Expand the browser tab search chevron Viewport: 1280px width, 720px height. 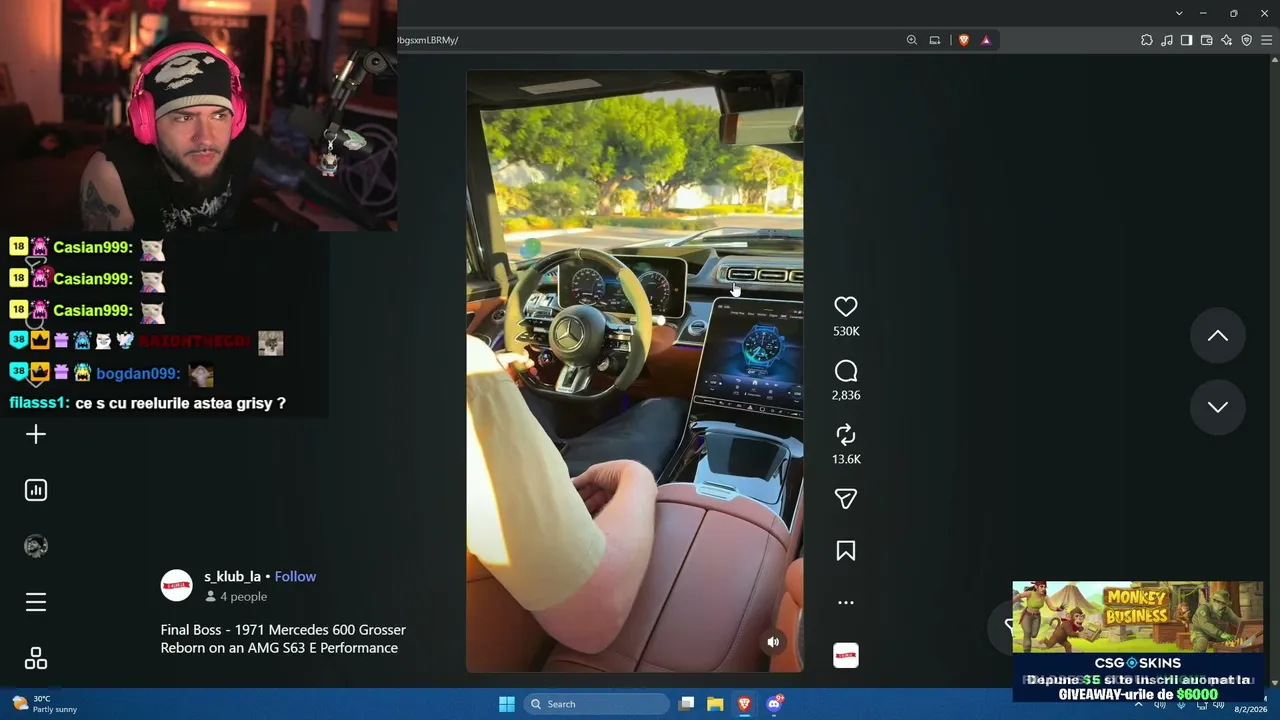click(1179, 13)
